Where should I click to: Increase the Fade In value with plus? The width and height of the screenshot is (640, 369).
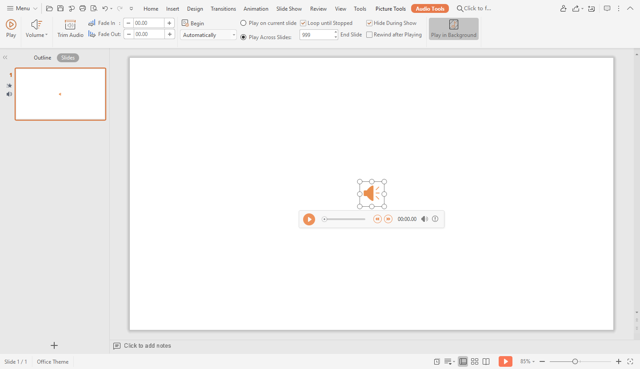tap(169, 23)
